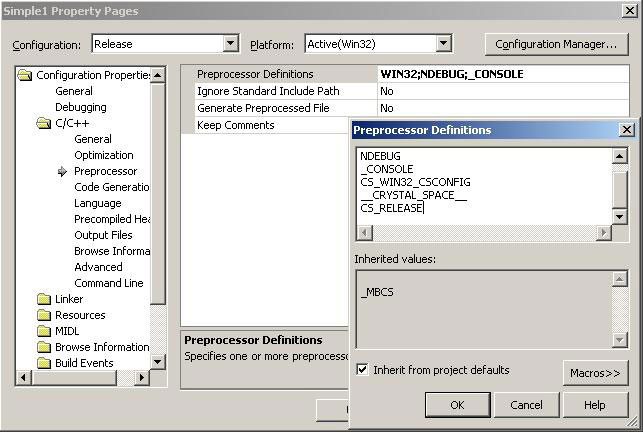Click the OK button

coord(457,405)
